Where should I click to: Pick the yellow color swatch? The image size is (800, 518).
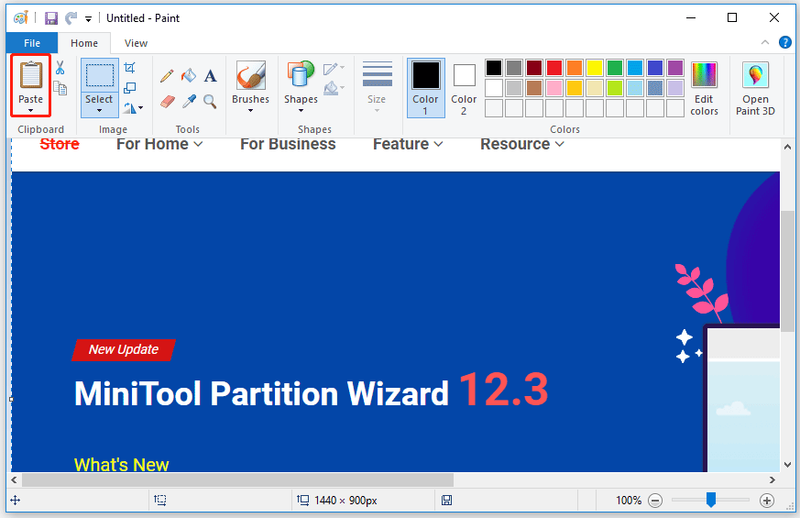pyautogui.click(x=594, y=67)
